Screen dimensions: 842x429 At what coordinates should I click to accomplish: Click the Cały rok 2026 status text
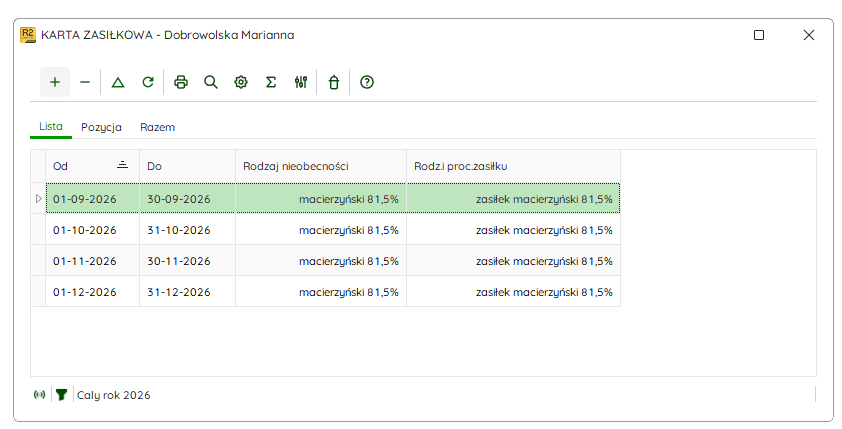[x=113, y=395]
